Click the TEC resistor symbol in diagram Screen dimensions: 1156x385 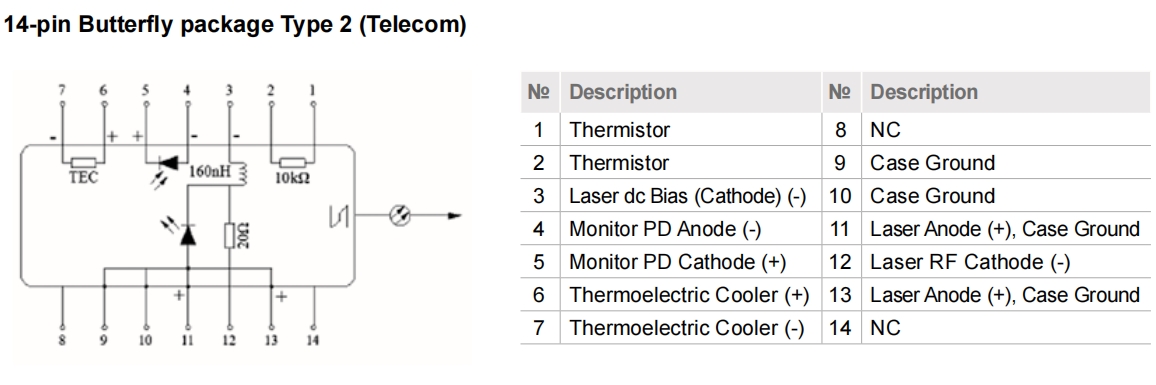pyautogui.click(x=83, y=163)
